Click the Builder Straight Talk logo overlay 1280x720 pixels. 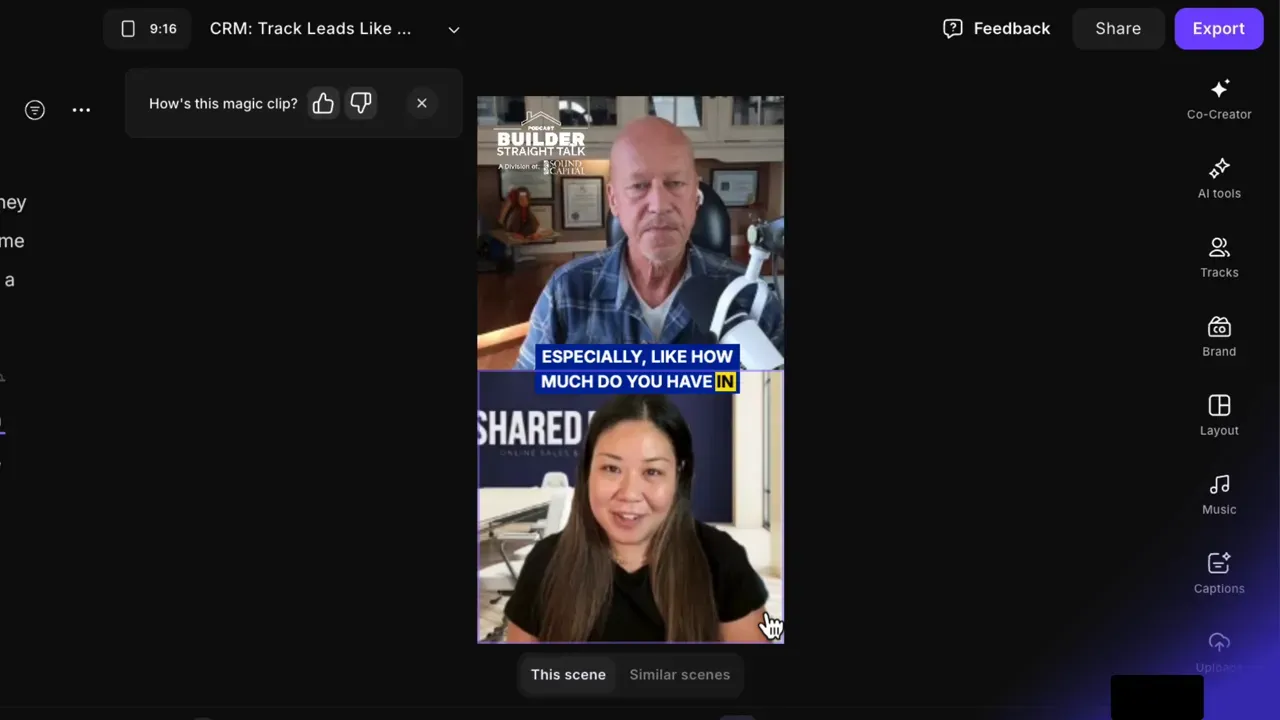(x=541, y=142)
